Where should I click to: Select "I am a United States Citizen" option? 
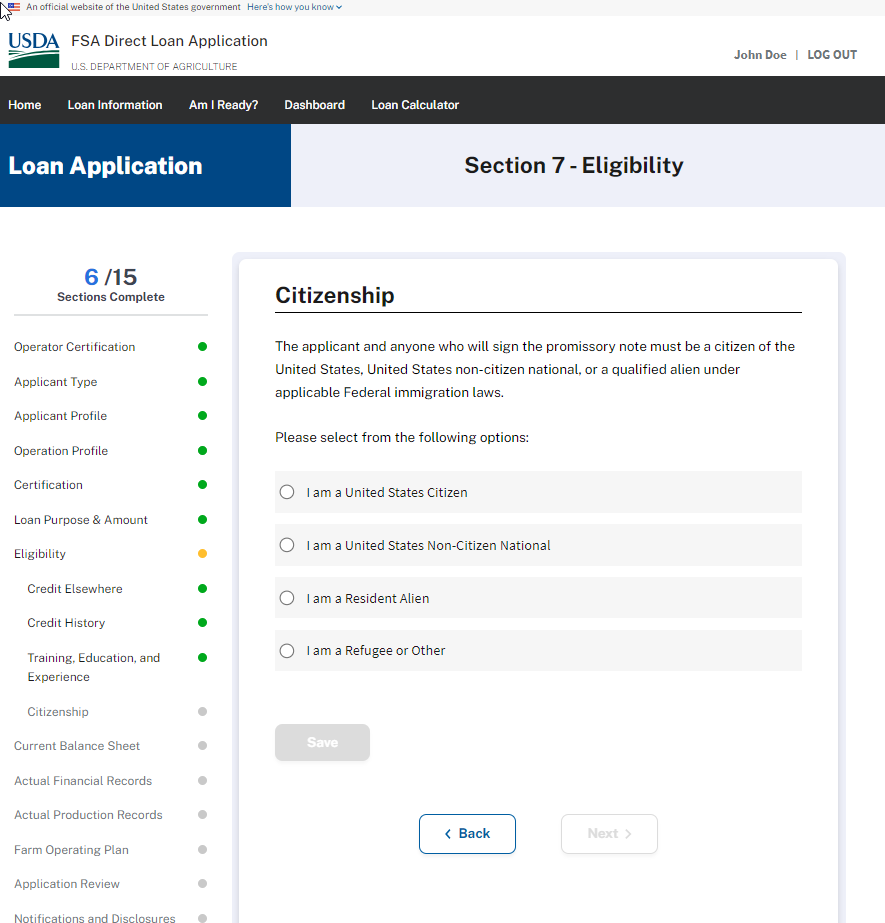pos(287,492)
